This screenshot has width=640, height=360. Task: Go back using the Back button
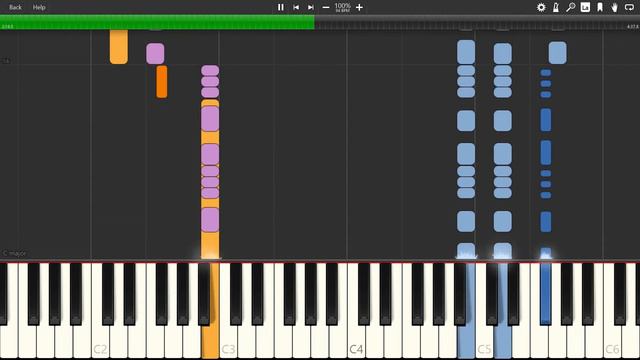coord(16,7)
